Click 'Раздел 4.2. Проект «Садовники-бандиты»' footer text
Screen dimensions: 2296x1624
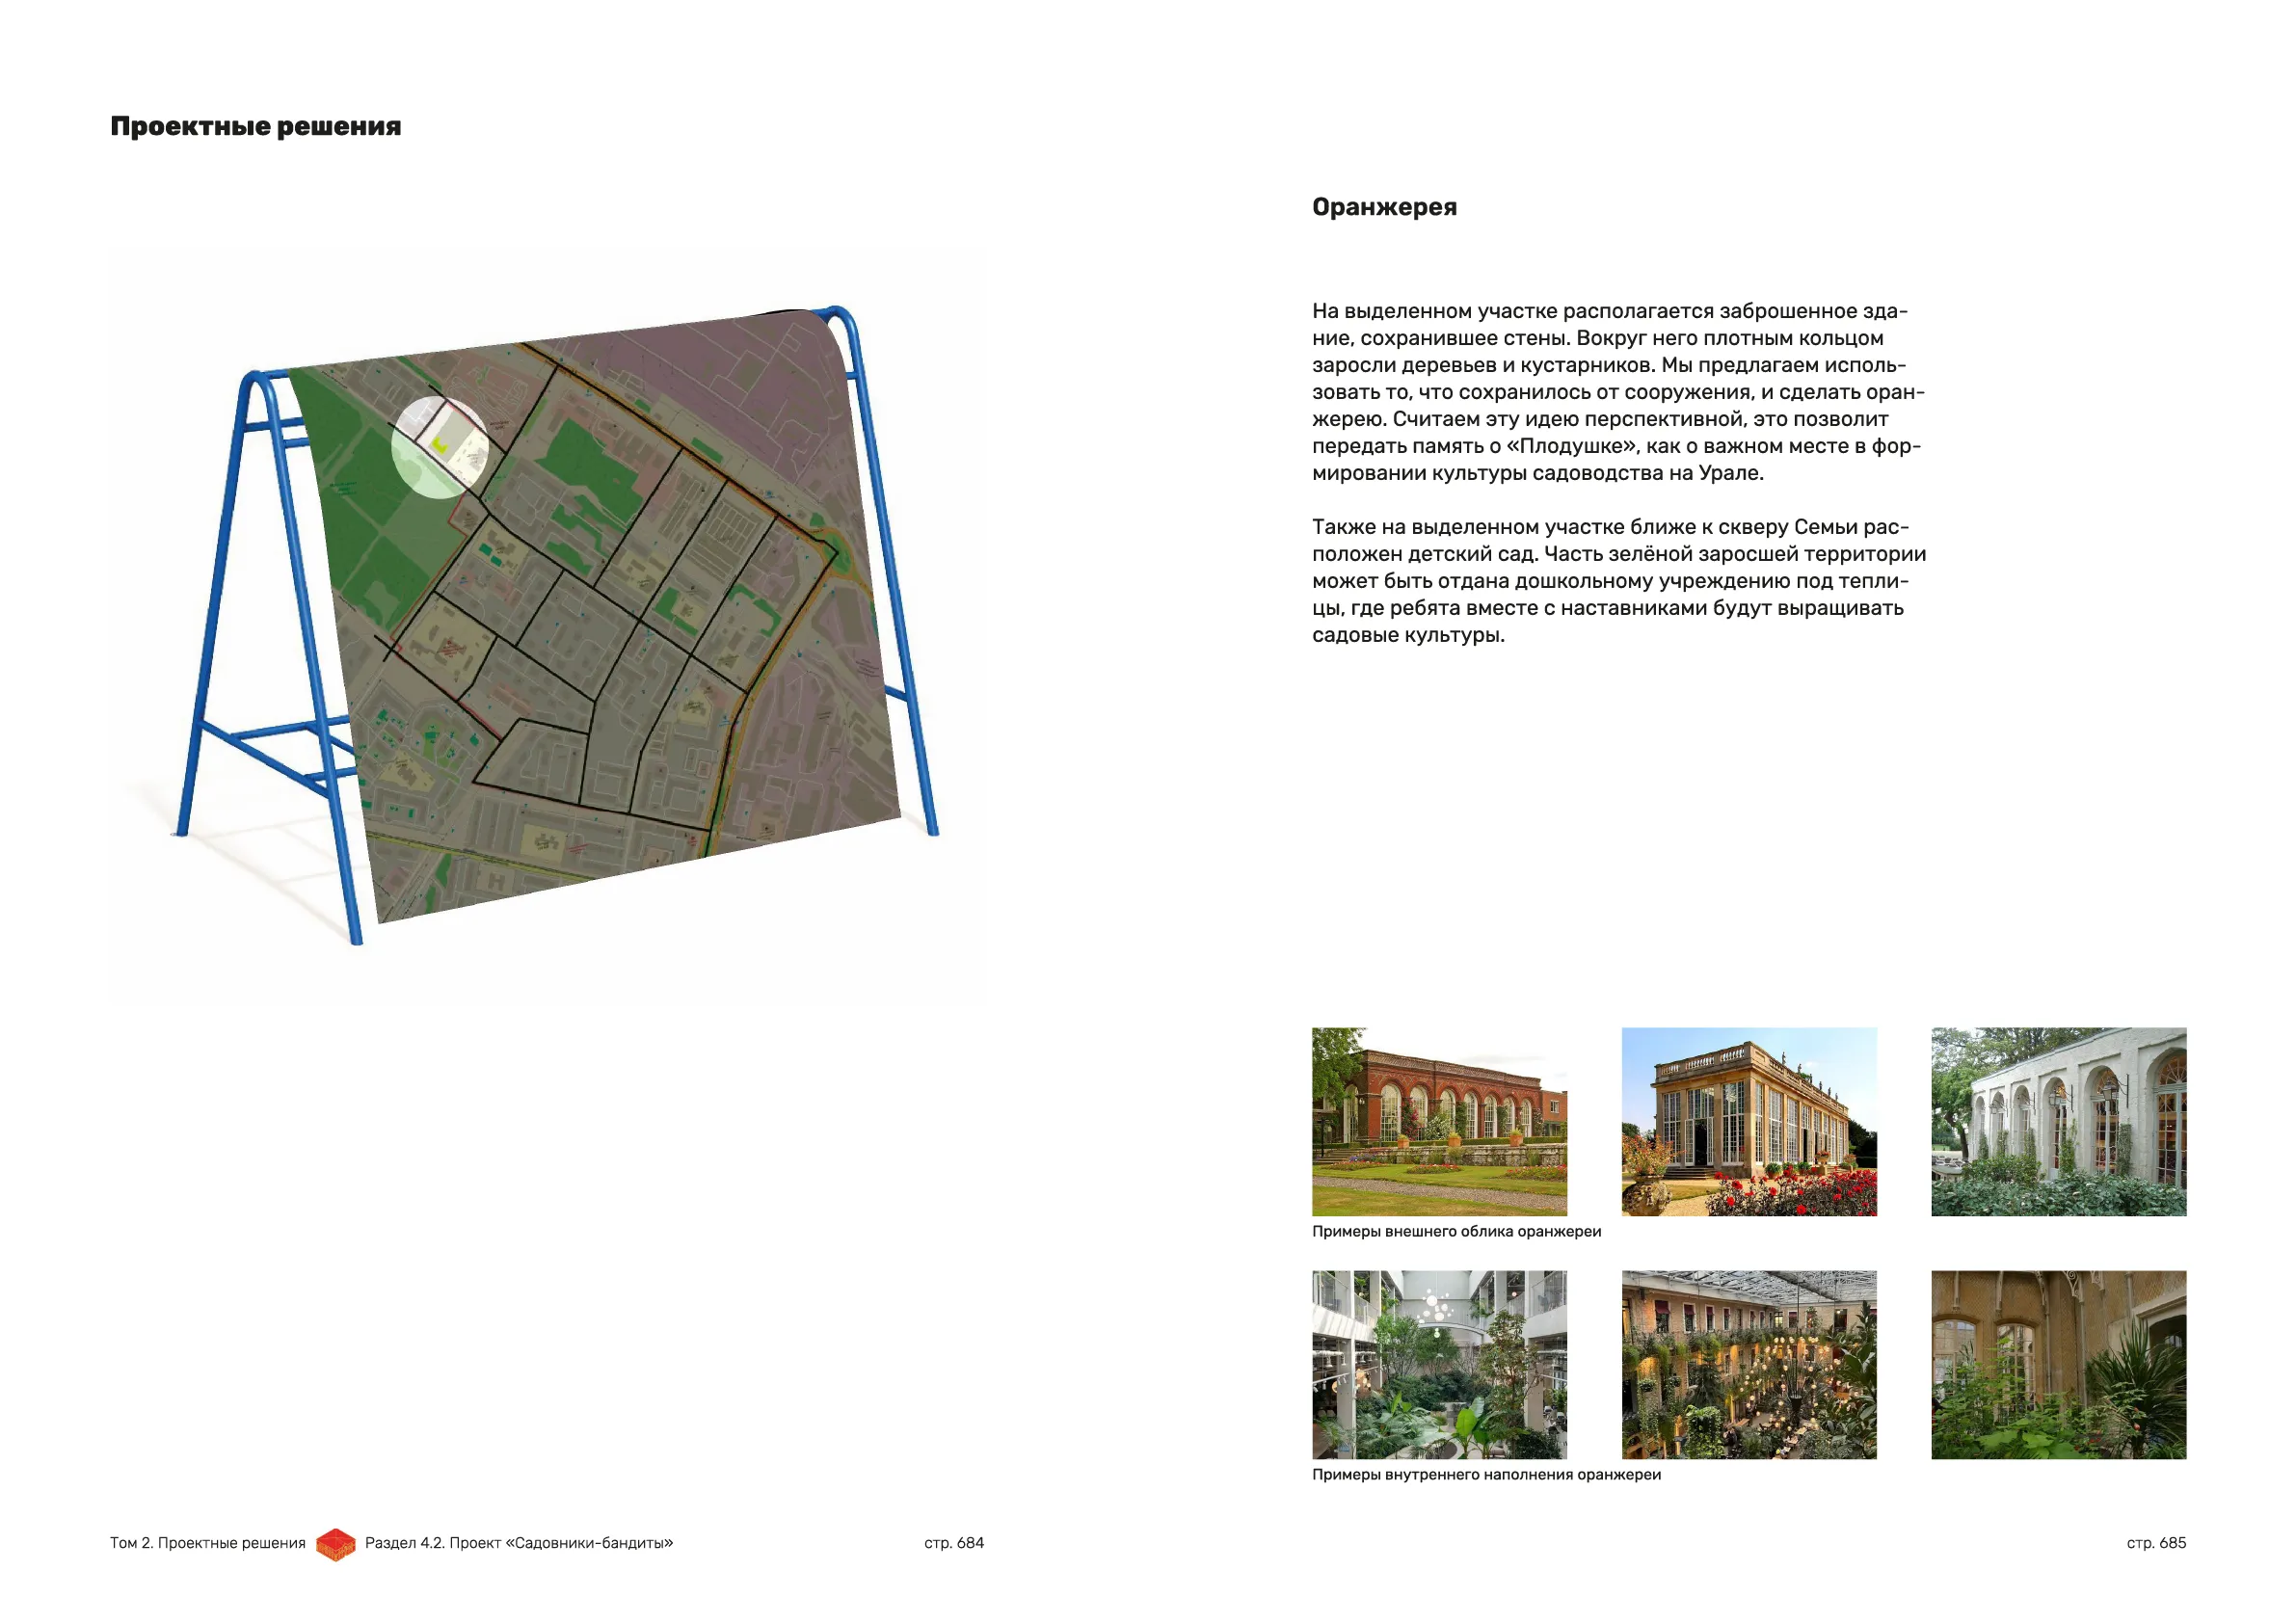(518, 1543)
